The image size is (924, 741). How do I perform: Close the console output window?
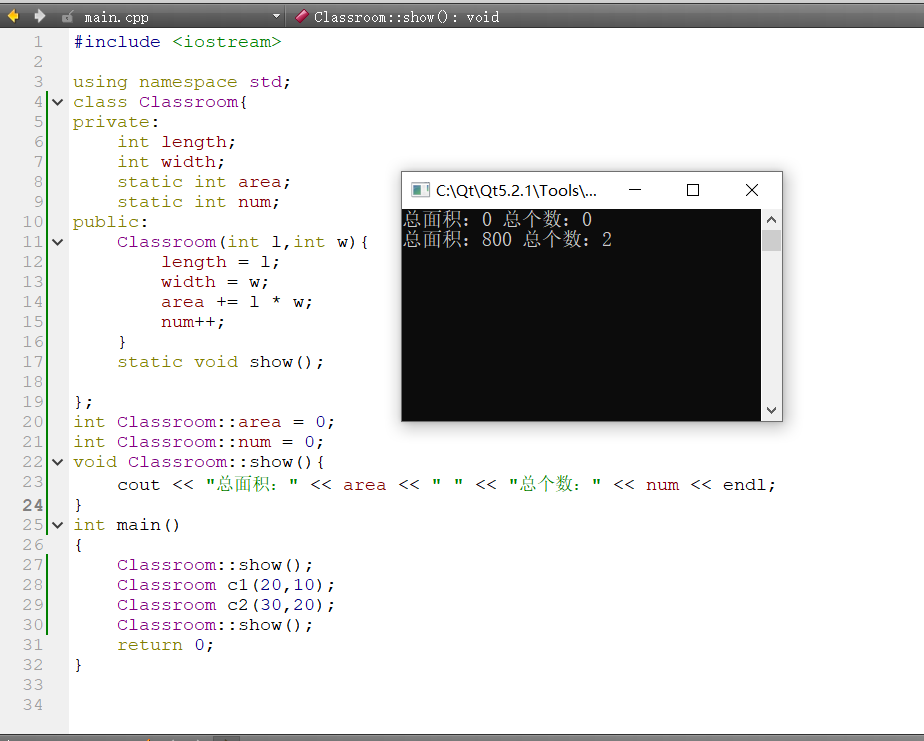click(x=751, y=190)
